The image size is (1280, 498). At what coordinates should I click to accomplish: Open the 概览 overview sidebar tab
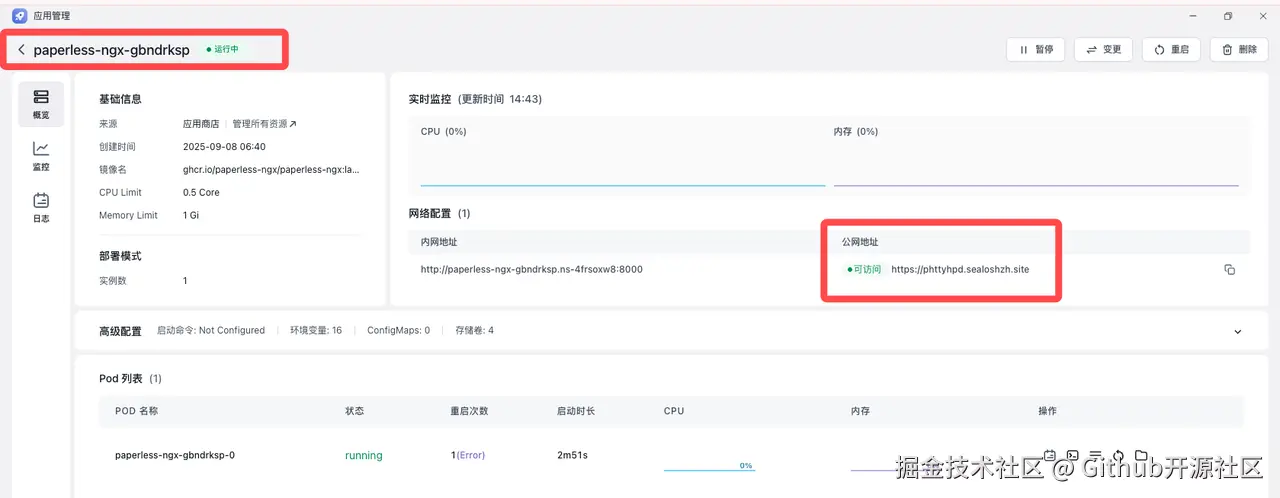[x=41, y=104]
